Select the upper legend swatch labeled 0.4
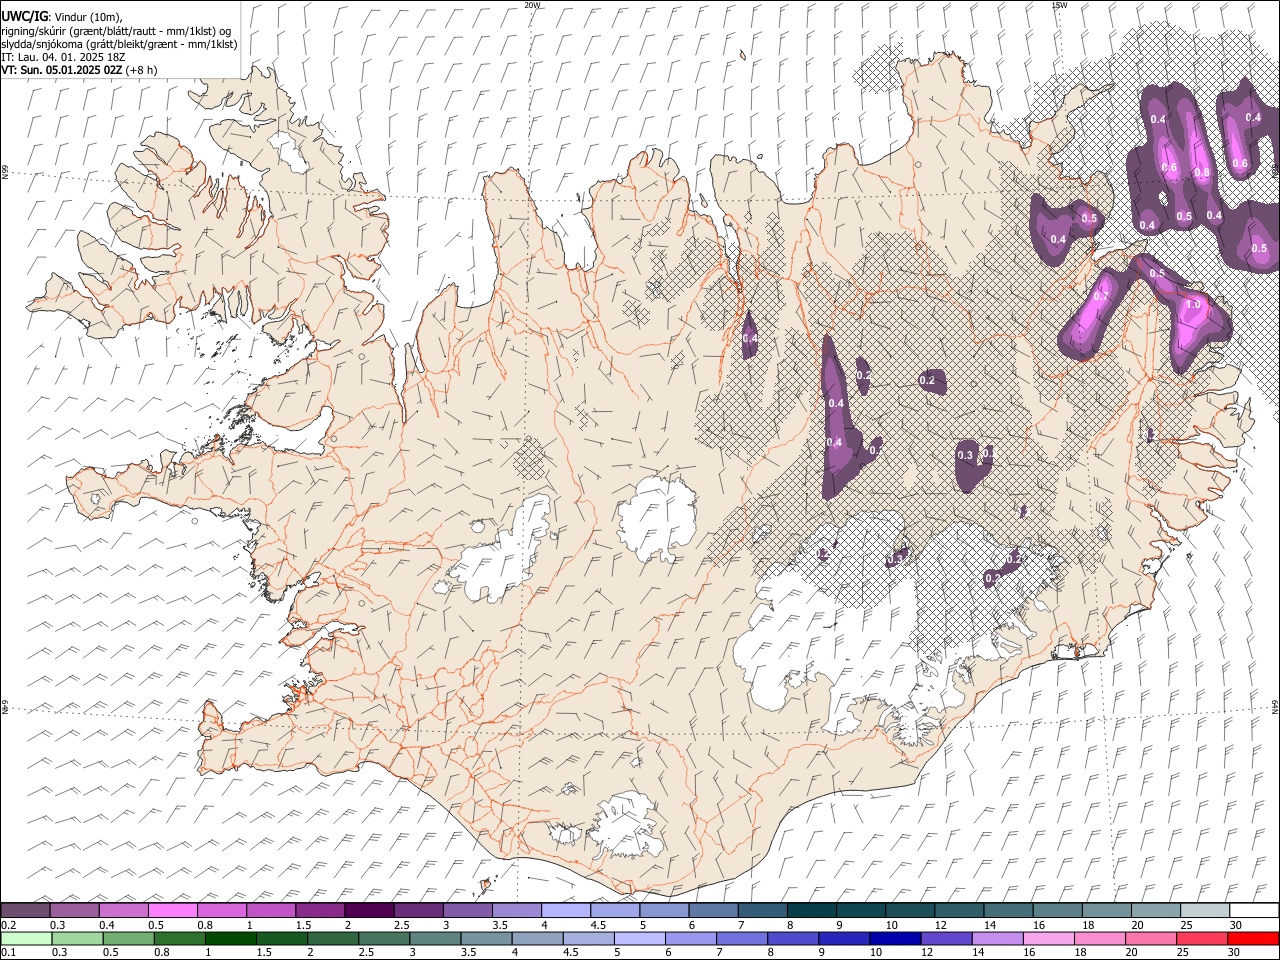Viewport: 1280px width, 960px height. (x=123, y=910)
